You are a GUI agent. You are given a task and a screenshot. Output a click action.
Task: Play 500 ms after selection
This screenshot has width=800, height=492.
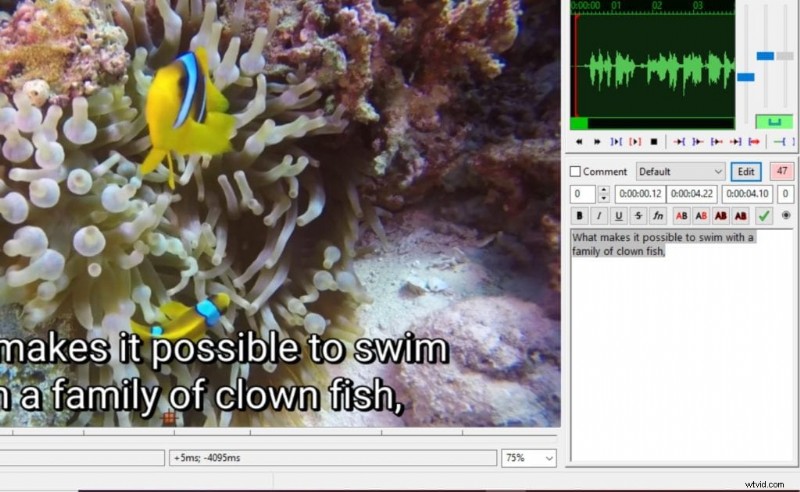(697, 142)
